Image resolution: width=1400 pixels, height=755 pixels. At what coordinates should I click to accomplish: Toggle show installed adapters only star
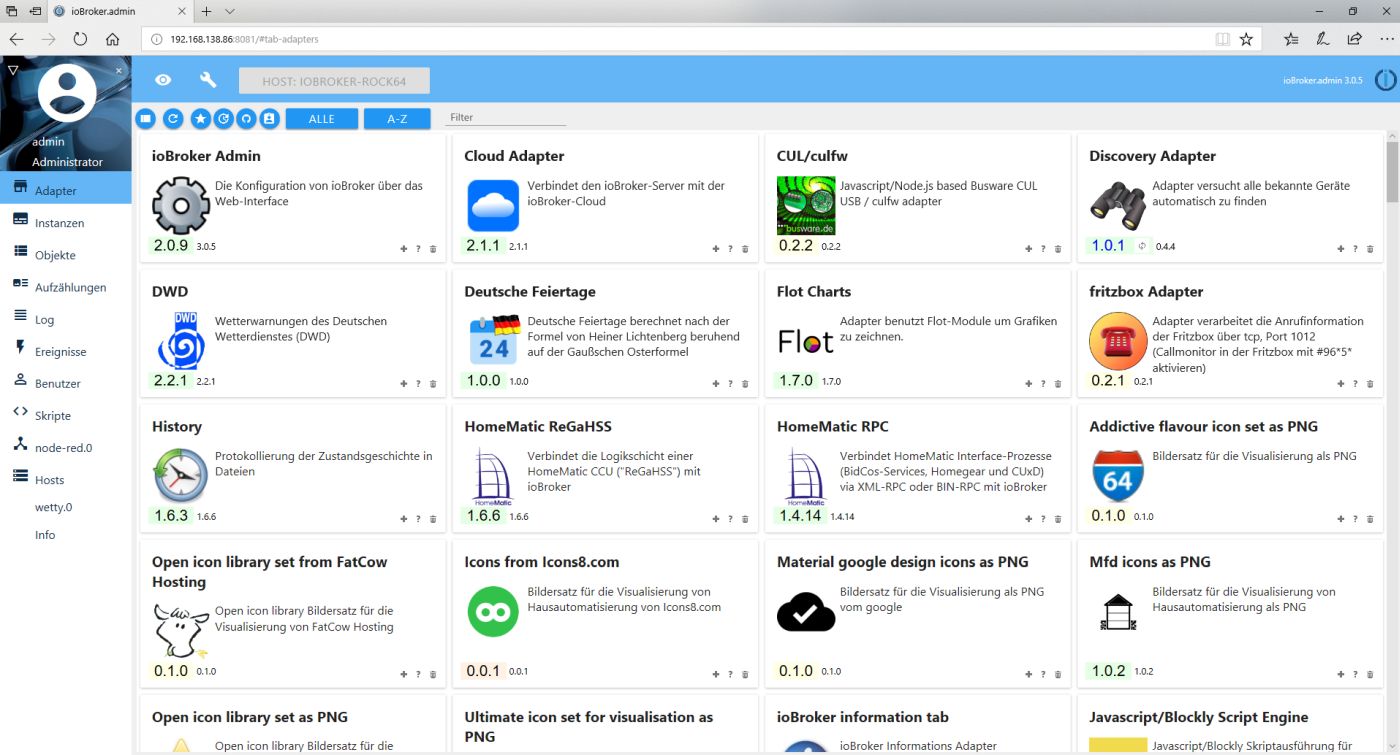click(200, 118)
